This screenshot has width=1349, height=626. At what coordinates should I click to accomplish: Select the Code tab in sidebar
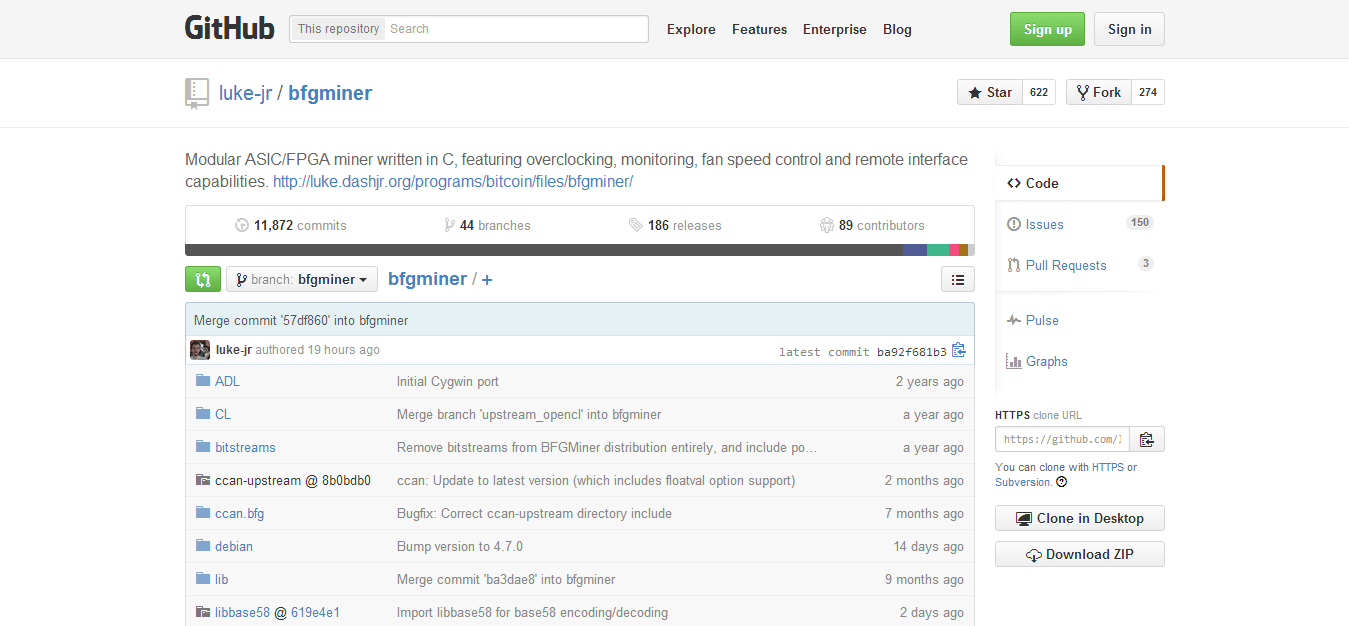[x=1080, y=183]
